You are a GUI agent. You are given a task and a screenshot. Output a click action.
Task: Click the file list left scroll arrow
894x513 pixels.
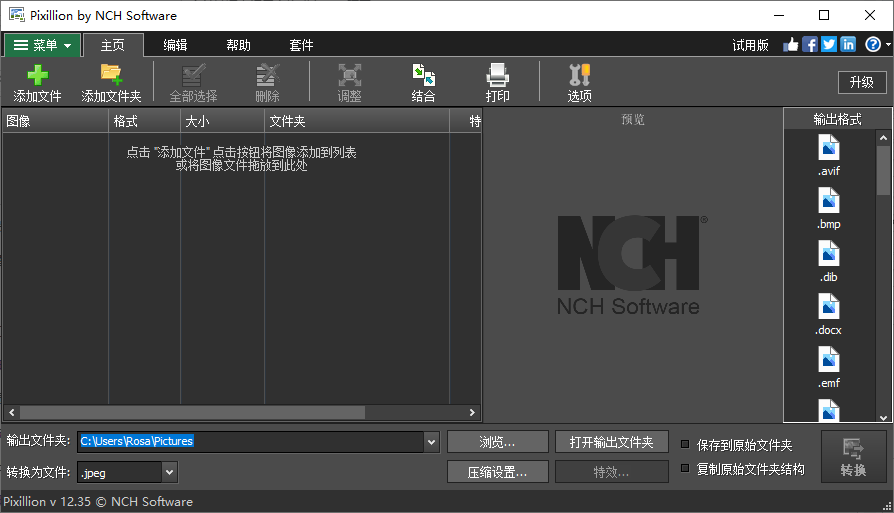coord(12,412)
